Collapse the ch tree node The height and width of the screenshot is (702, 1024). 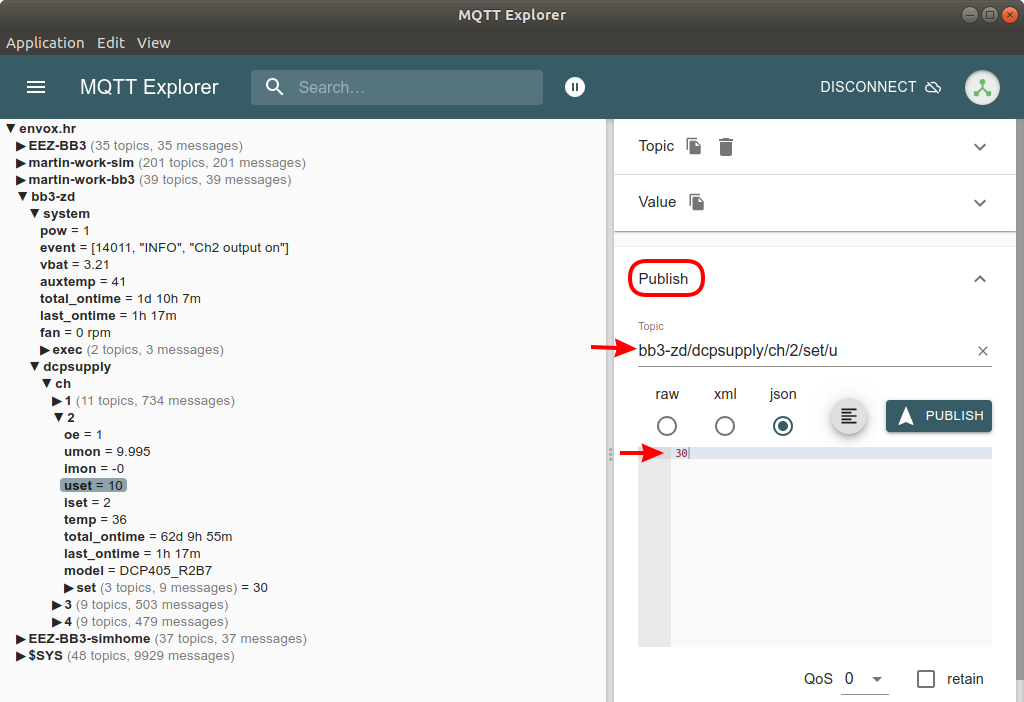pos(46,384)
